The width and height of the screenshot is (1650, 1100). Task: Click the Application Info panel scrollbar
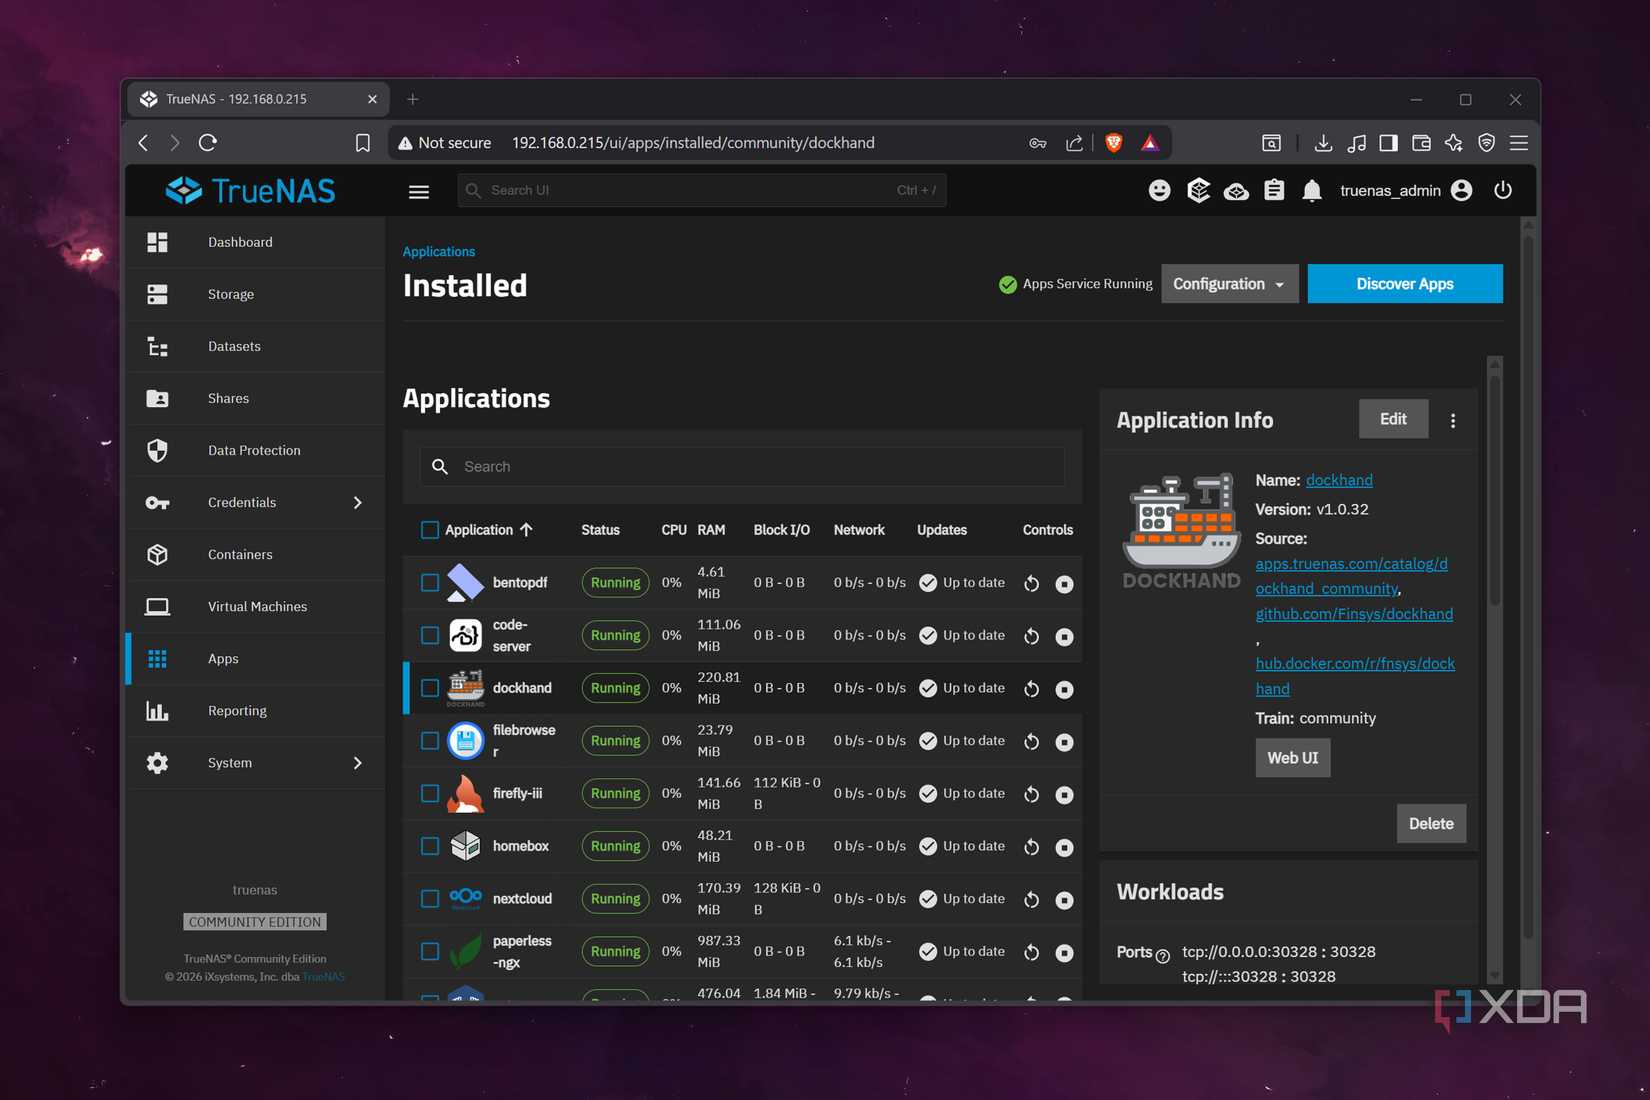point(1495,490)
